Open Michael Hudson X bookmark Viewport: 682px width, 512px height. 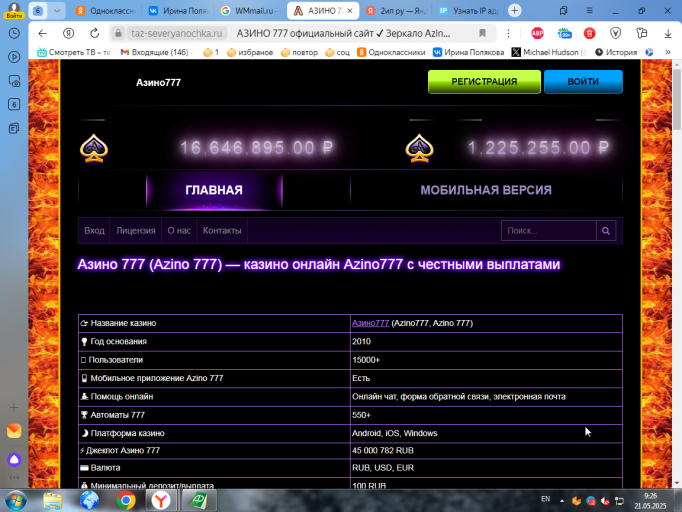pos(549,52)
